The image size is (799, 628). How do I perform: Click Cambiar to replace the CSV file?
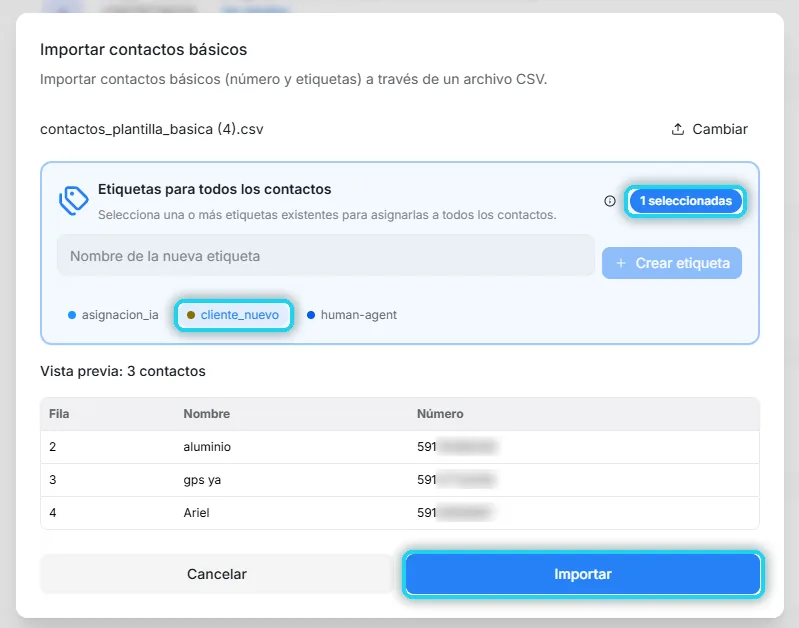[710, 129]
